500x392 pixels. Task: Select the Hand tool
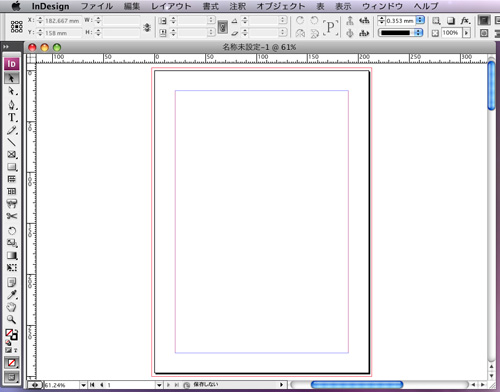coord(11,307)
